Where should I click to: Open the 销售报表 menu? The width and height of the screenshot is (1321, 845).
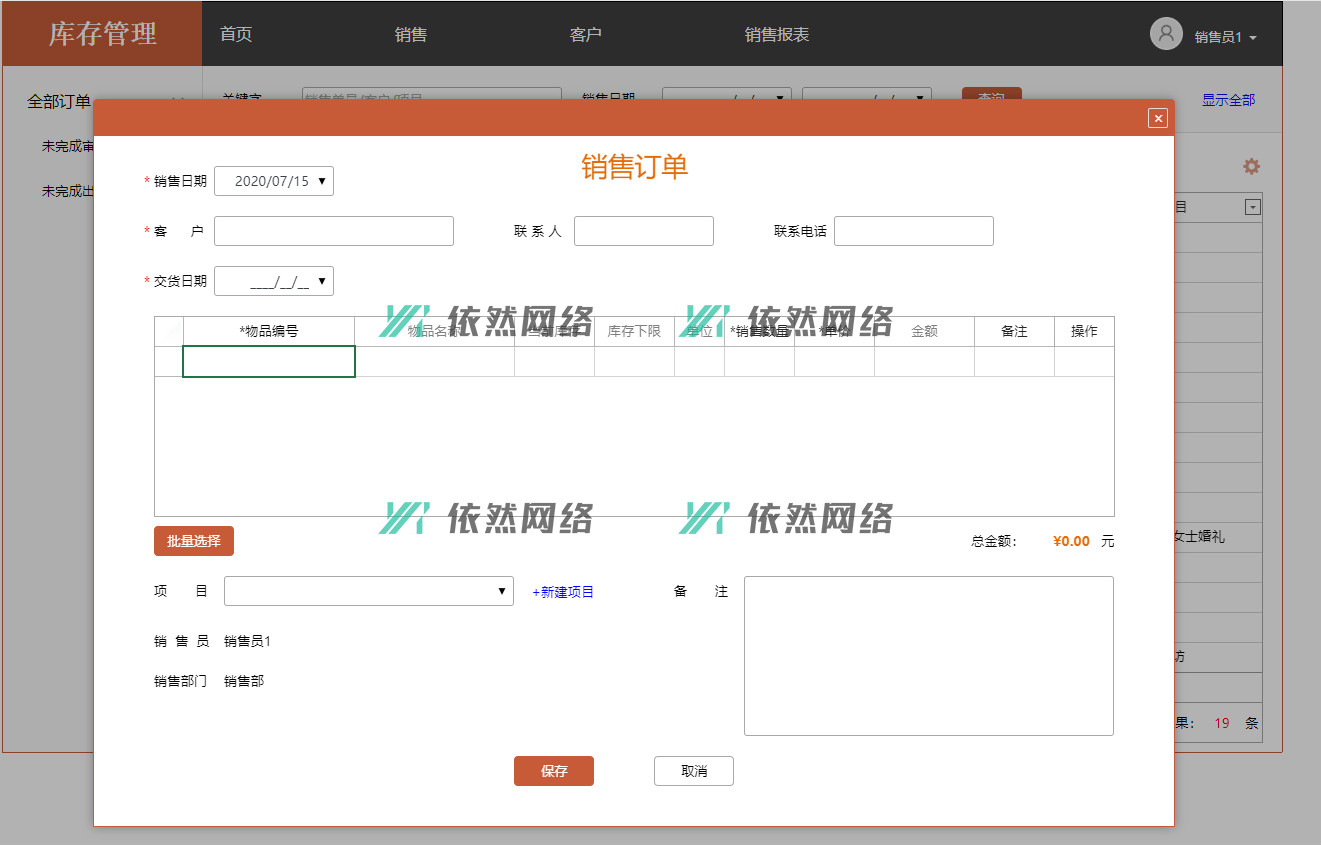[x=777, y=34]
